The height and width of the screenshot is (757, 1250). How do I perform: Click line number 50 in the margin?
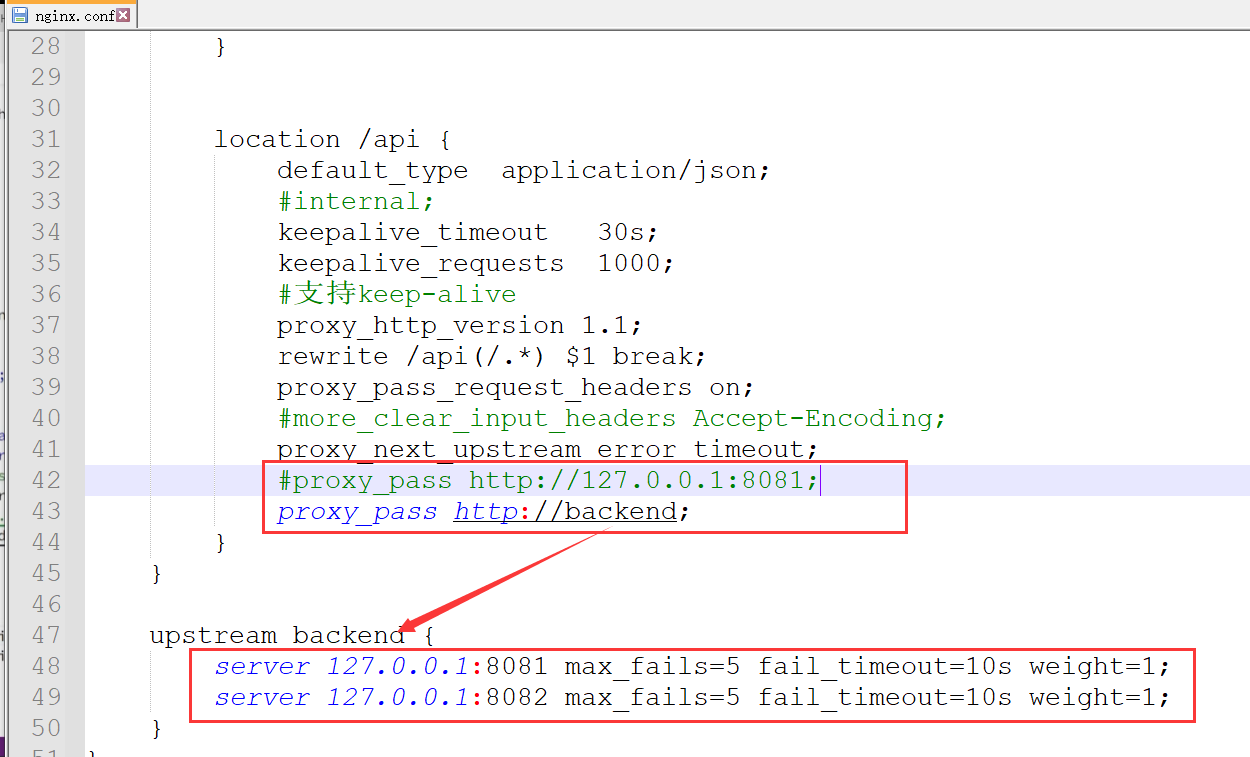coord(45,728)
